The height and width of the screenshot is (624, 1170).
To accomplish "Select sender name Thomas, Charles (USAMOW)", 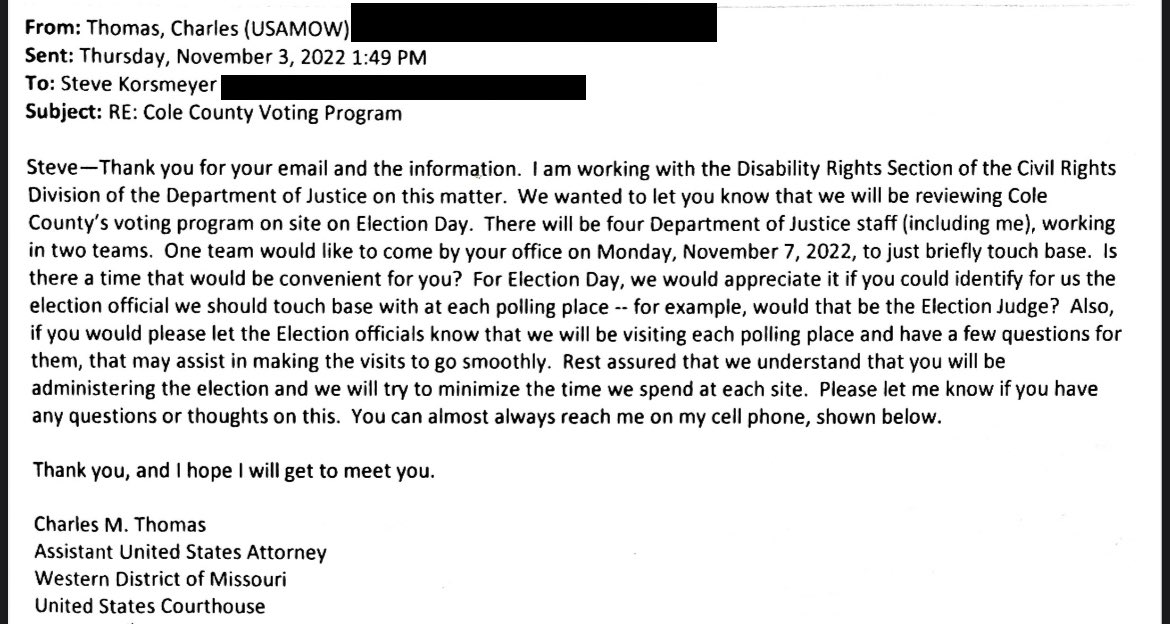I will [x=218, y=29].
